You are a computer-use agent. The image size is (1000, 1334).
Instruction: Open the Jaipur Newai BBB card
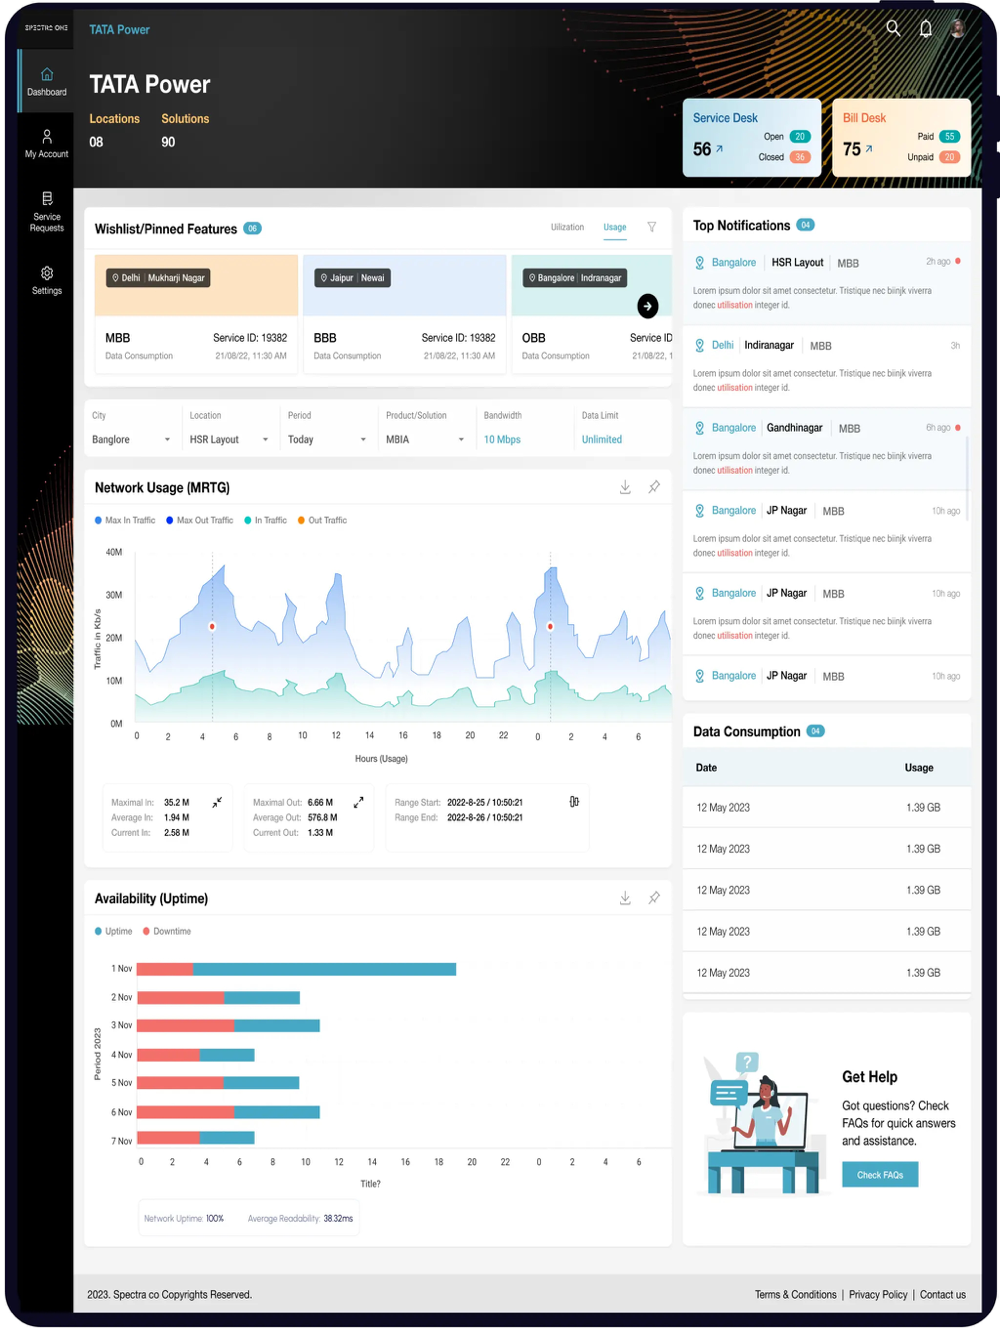pyautogui.click(x=404, y=314)
